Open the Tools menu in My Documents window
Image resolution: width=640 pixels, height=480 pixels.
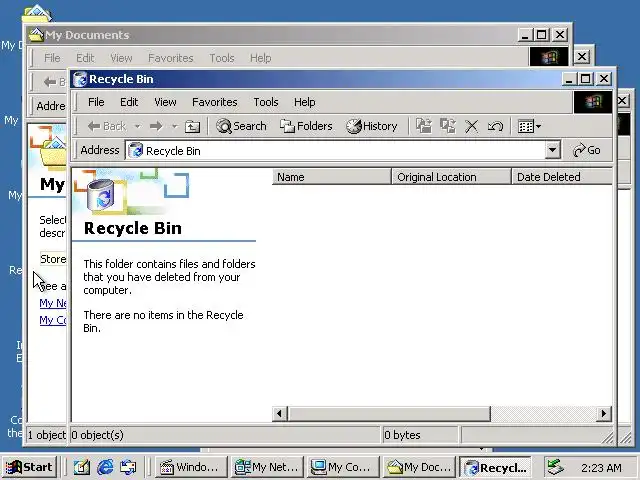[222, 58]
